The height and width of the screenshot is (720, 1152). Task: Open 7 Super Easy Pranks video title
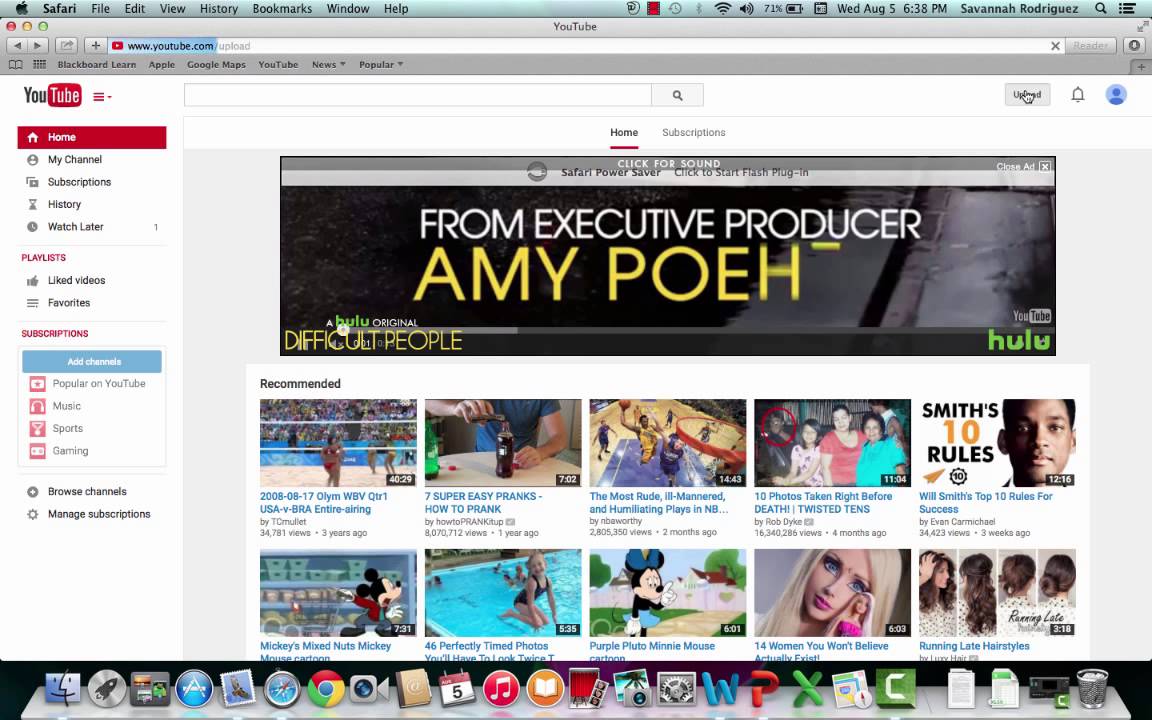[483, 503]
